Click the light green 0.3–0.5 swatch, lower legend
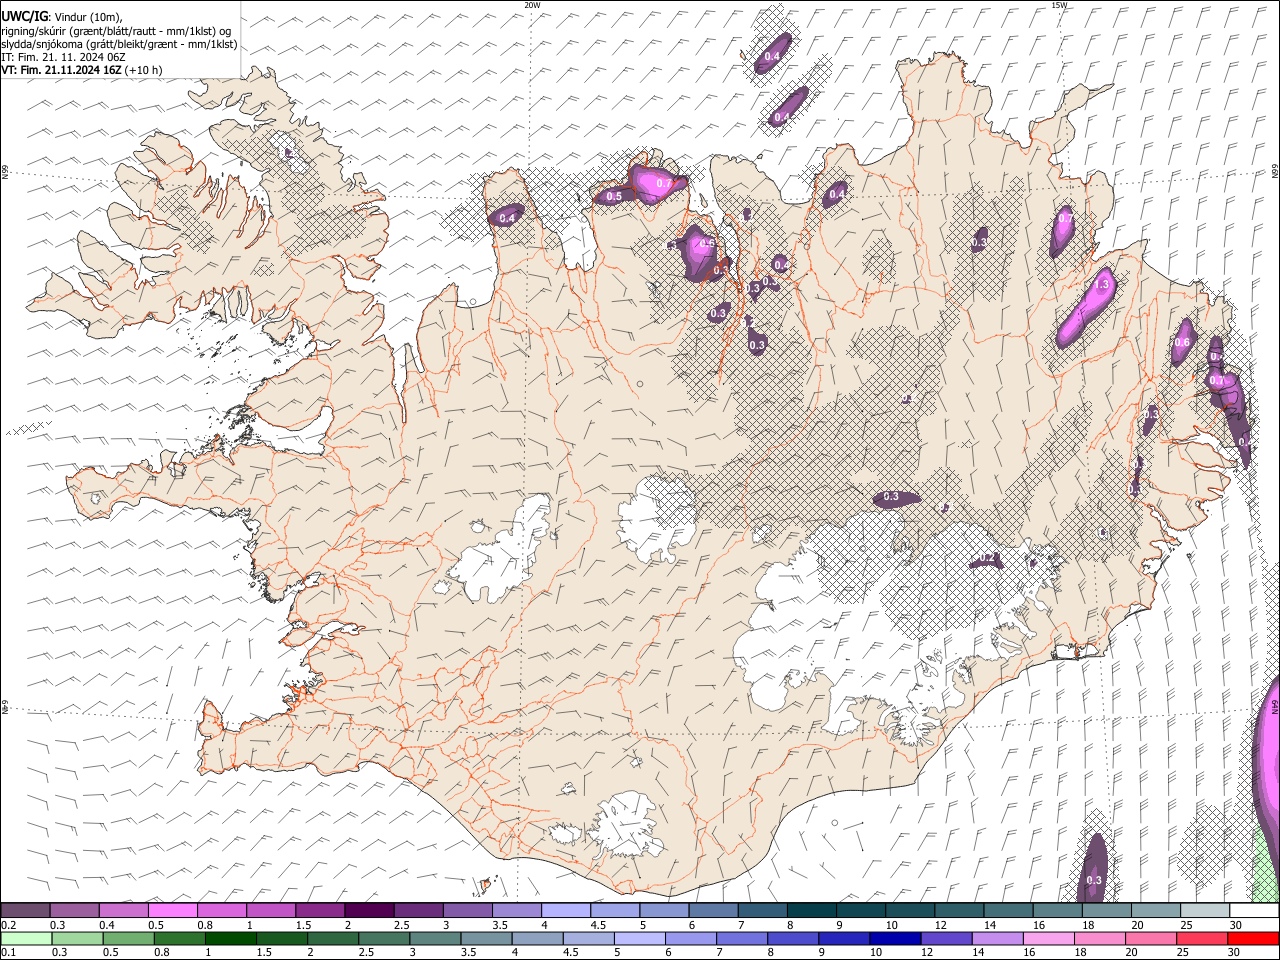Image resolution: width=1280 pixels, height=960 pixels. [x=79, y=939]
